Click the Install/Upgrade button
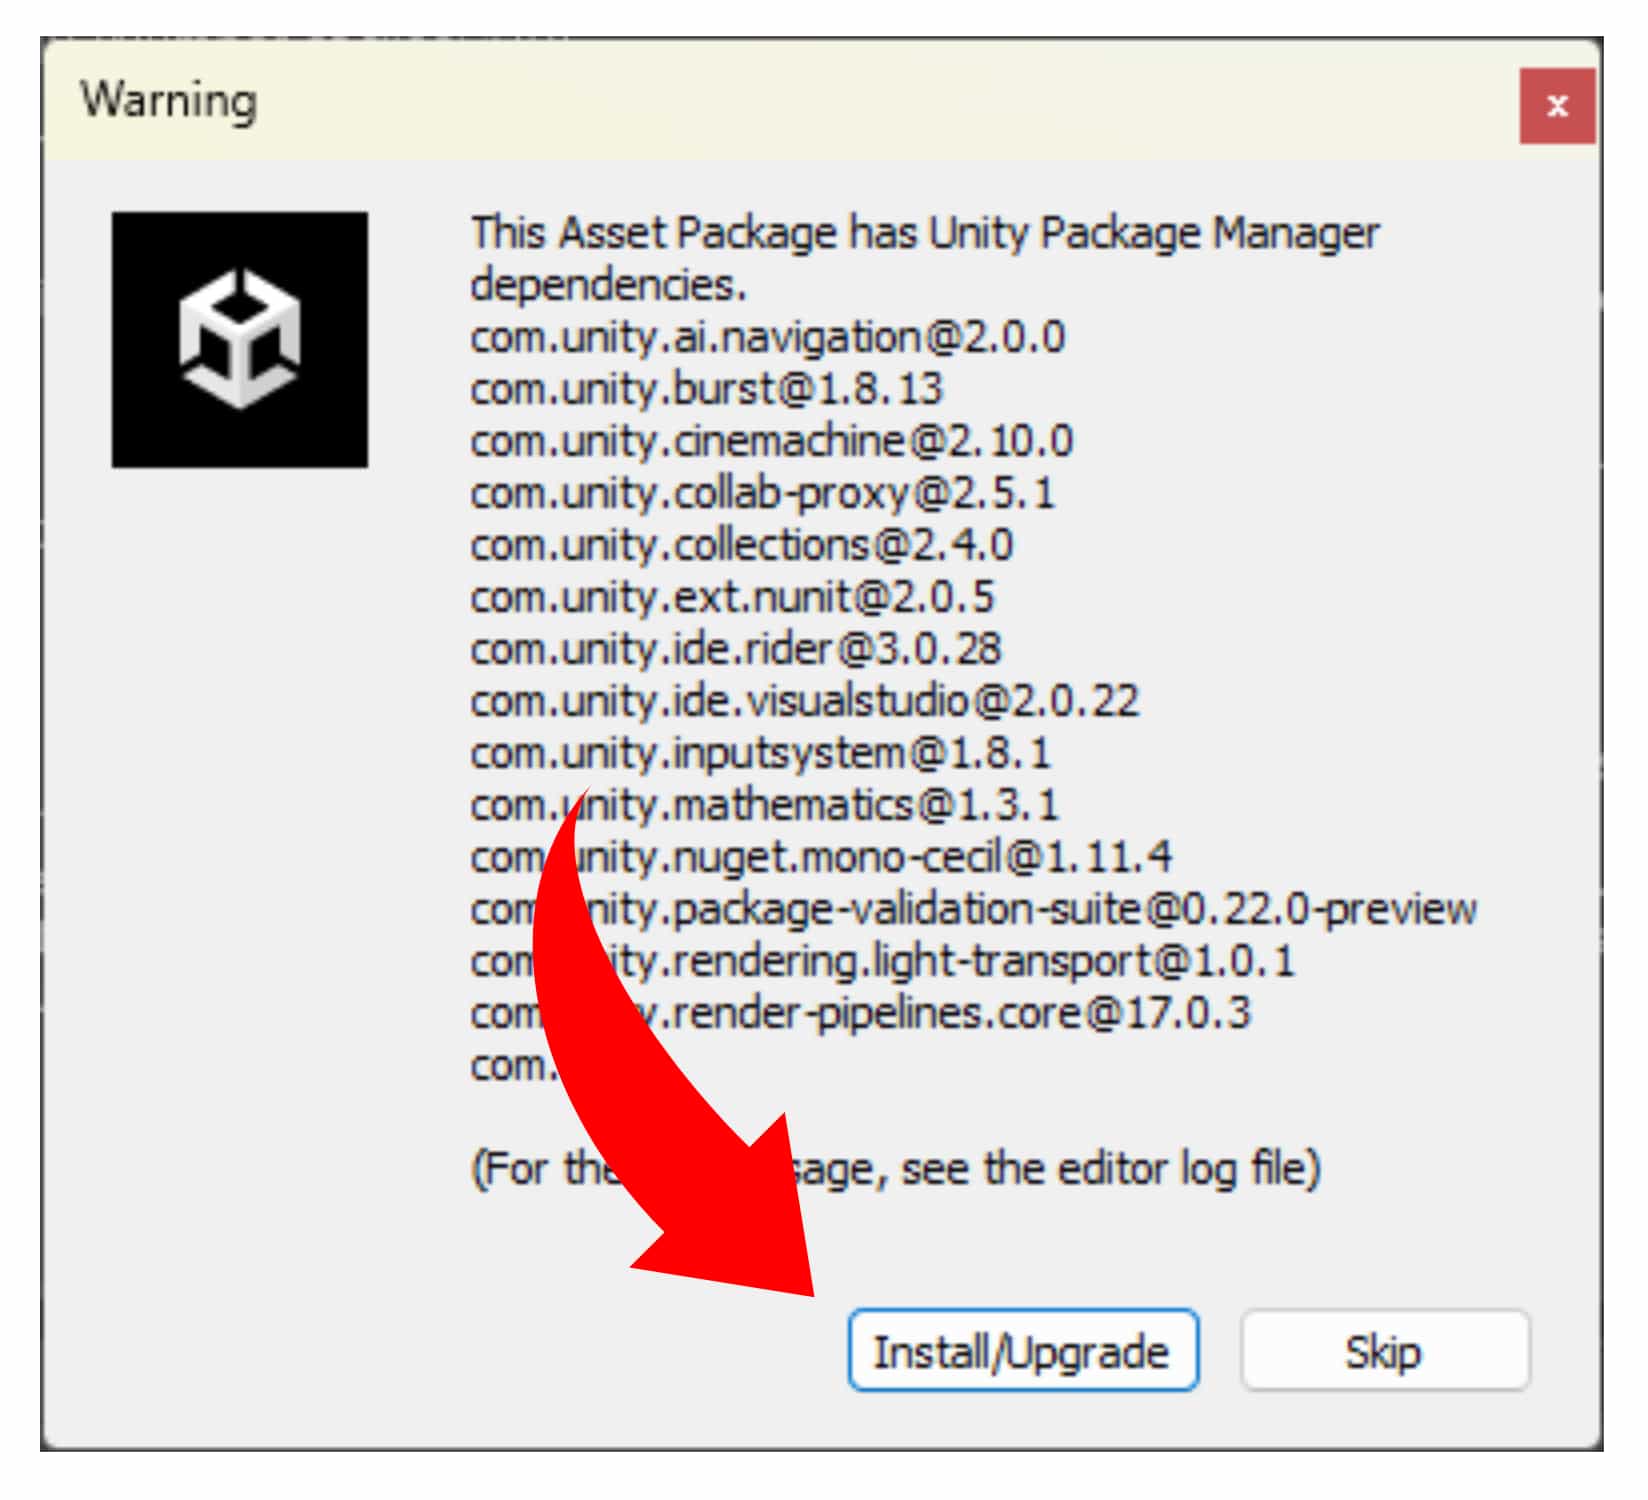The height and width of the screenshot is (1500, 1648). click(1022, 1351)
